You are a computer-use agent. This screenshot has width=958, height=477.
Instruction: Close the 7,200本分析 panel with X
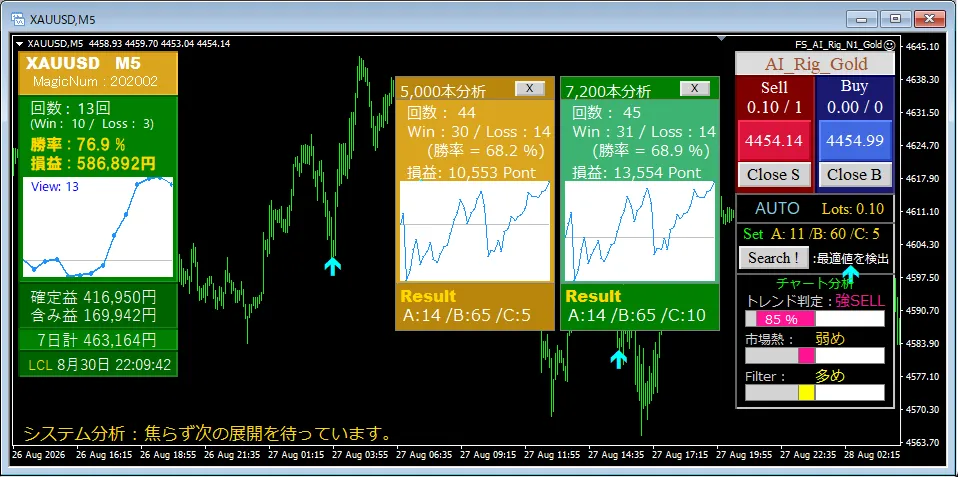tap(695, 89)
